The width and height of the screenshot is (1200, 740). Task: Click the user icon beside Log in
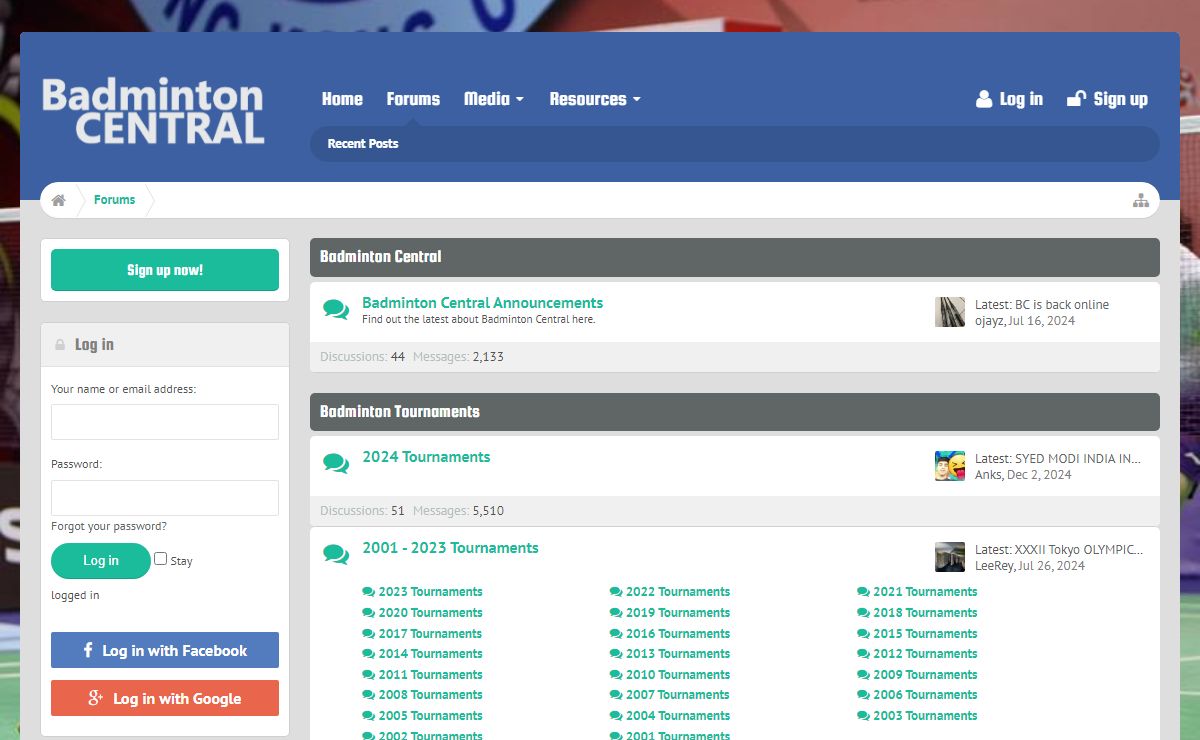click(x=984, y=99)
